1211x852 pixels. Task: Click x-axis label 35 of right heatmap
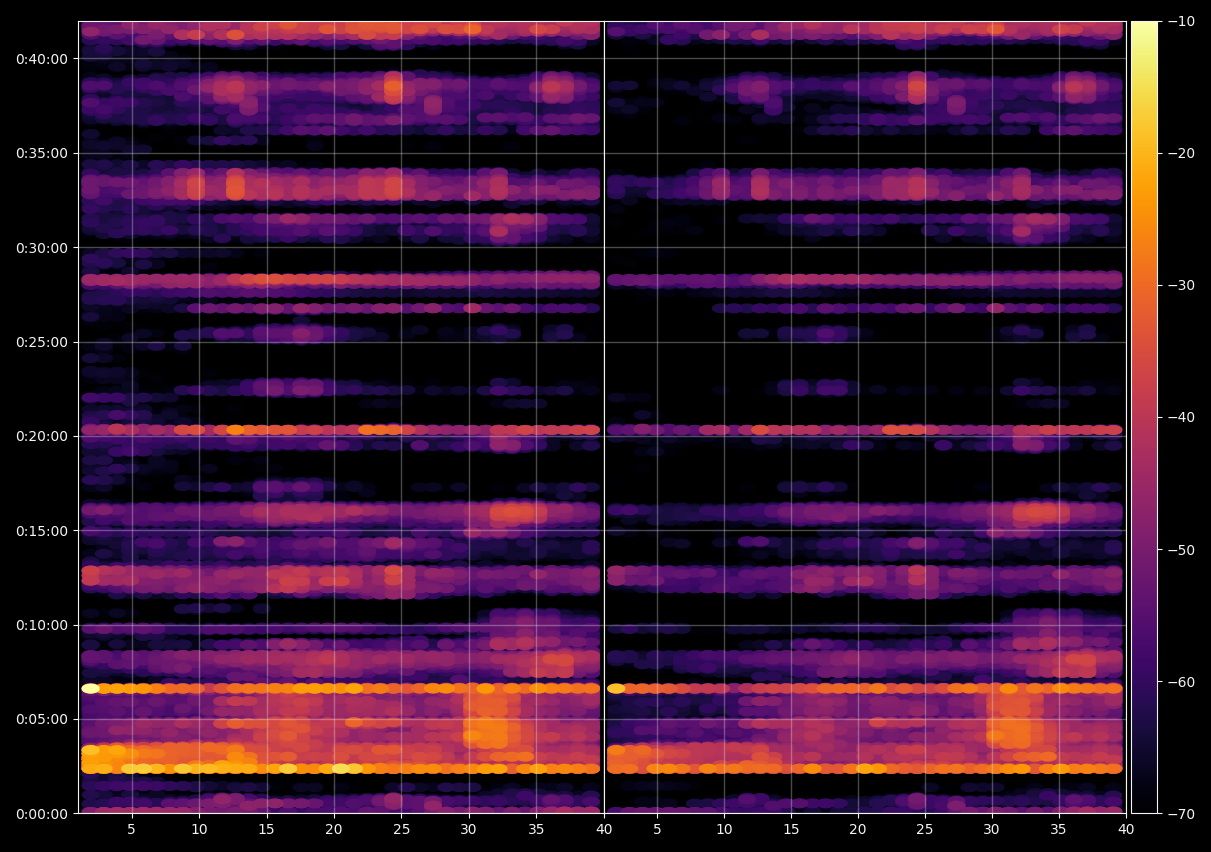(1059, 830)
